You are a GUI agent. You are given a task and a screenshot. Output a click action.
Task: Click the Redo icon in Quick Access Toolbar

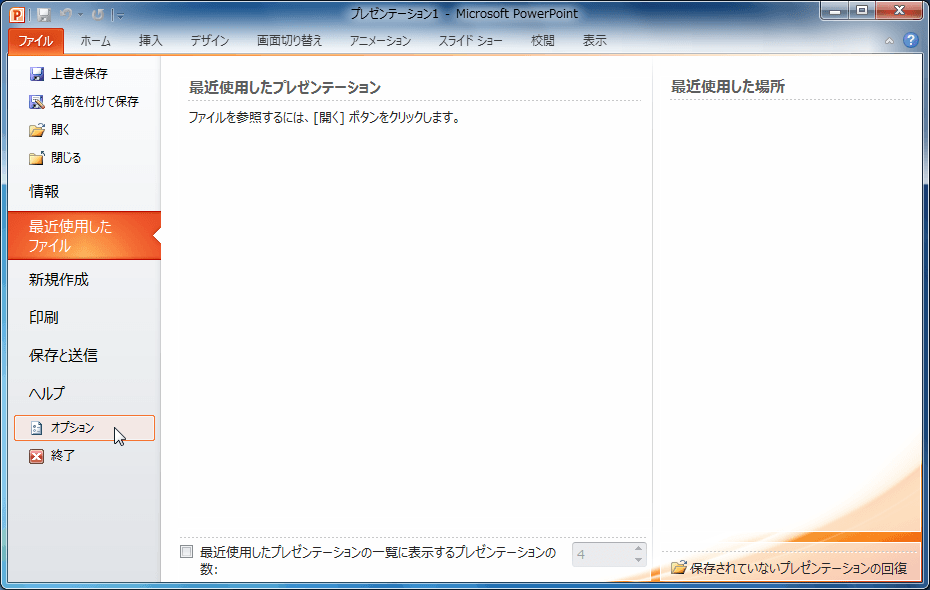click(98, 14)
